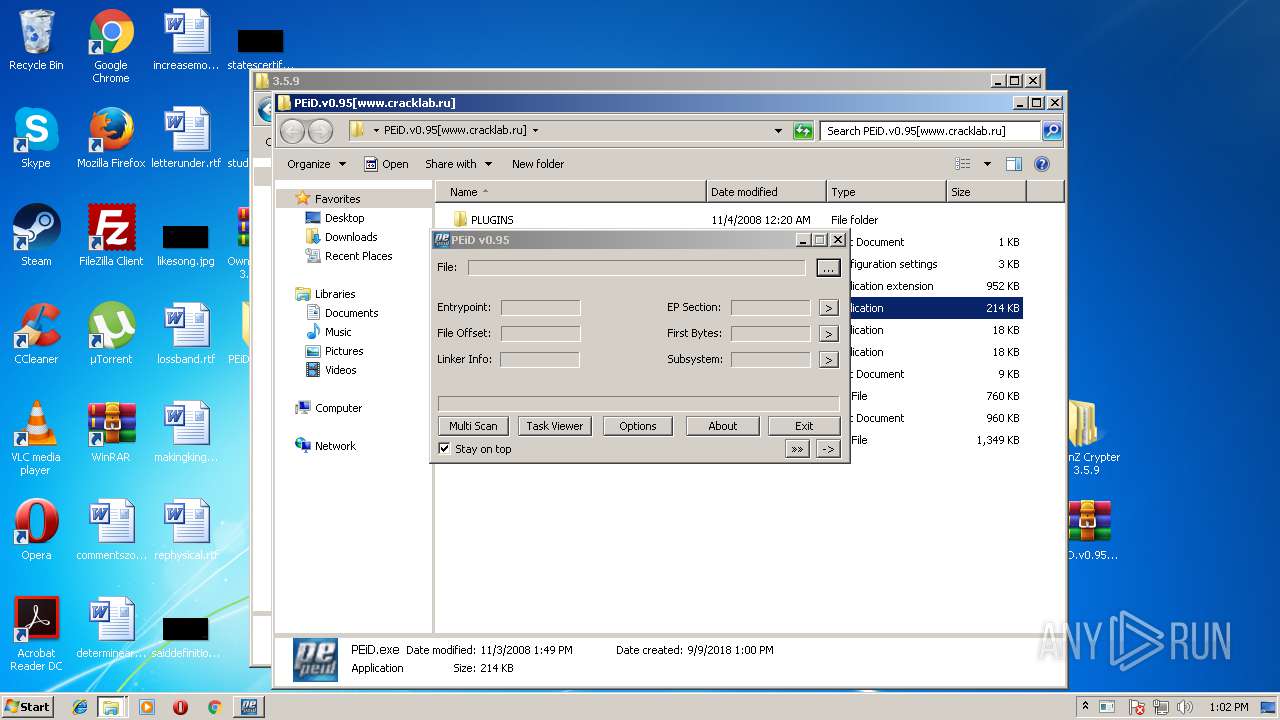Open the Windows Start menu
This screenshot has width=1280, height=720.
tap(27, 706)
